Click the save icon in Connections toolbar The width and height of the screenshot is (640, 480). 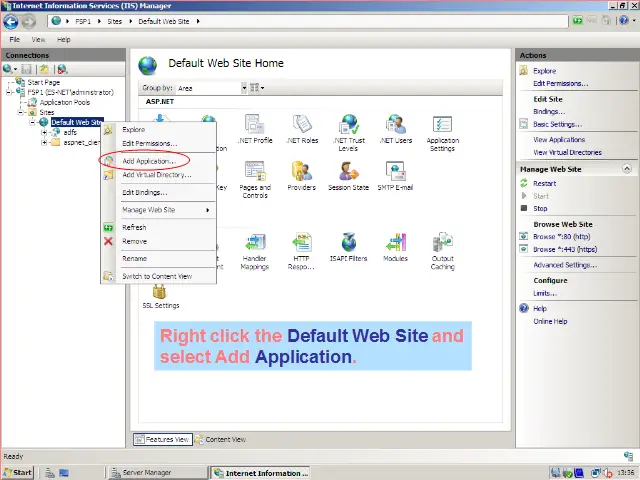[x=27, y=69]
